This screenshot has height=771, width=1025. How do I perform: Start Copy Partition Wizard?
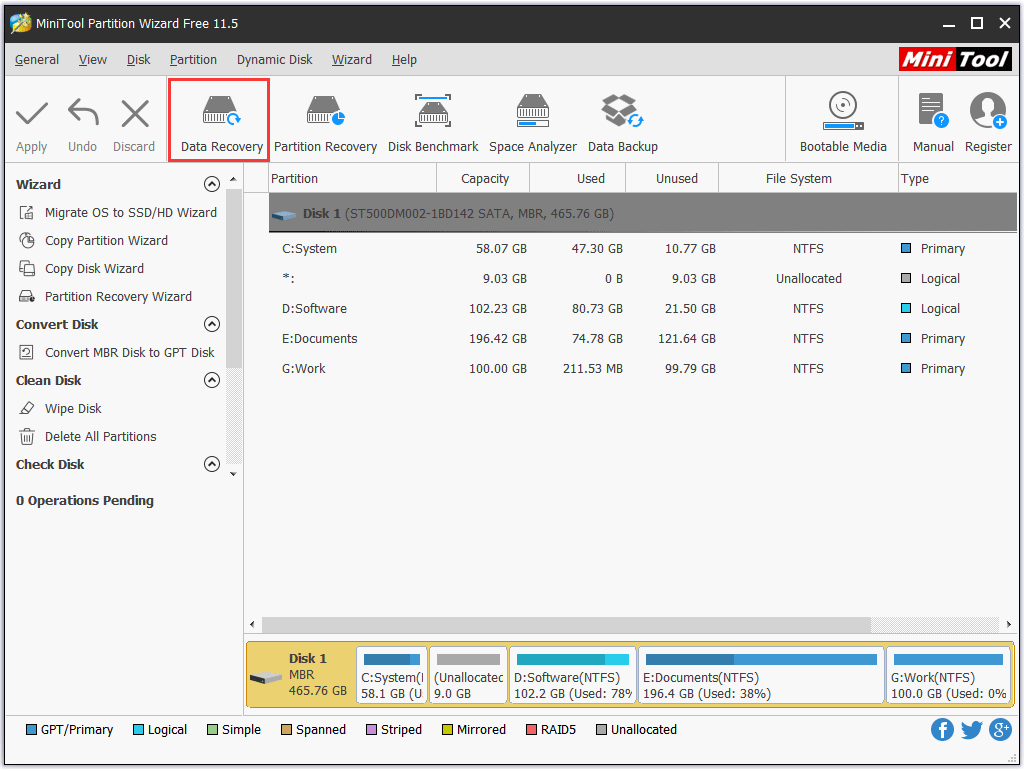click(93, 241)
